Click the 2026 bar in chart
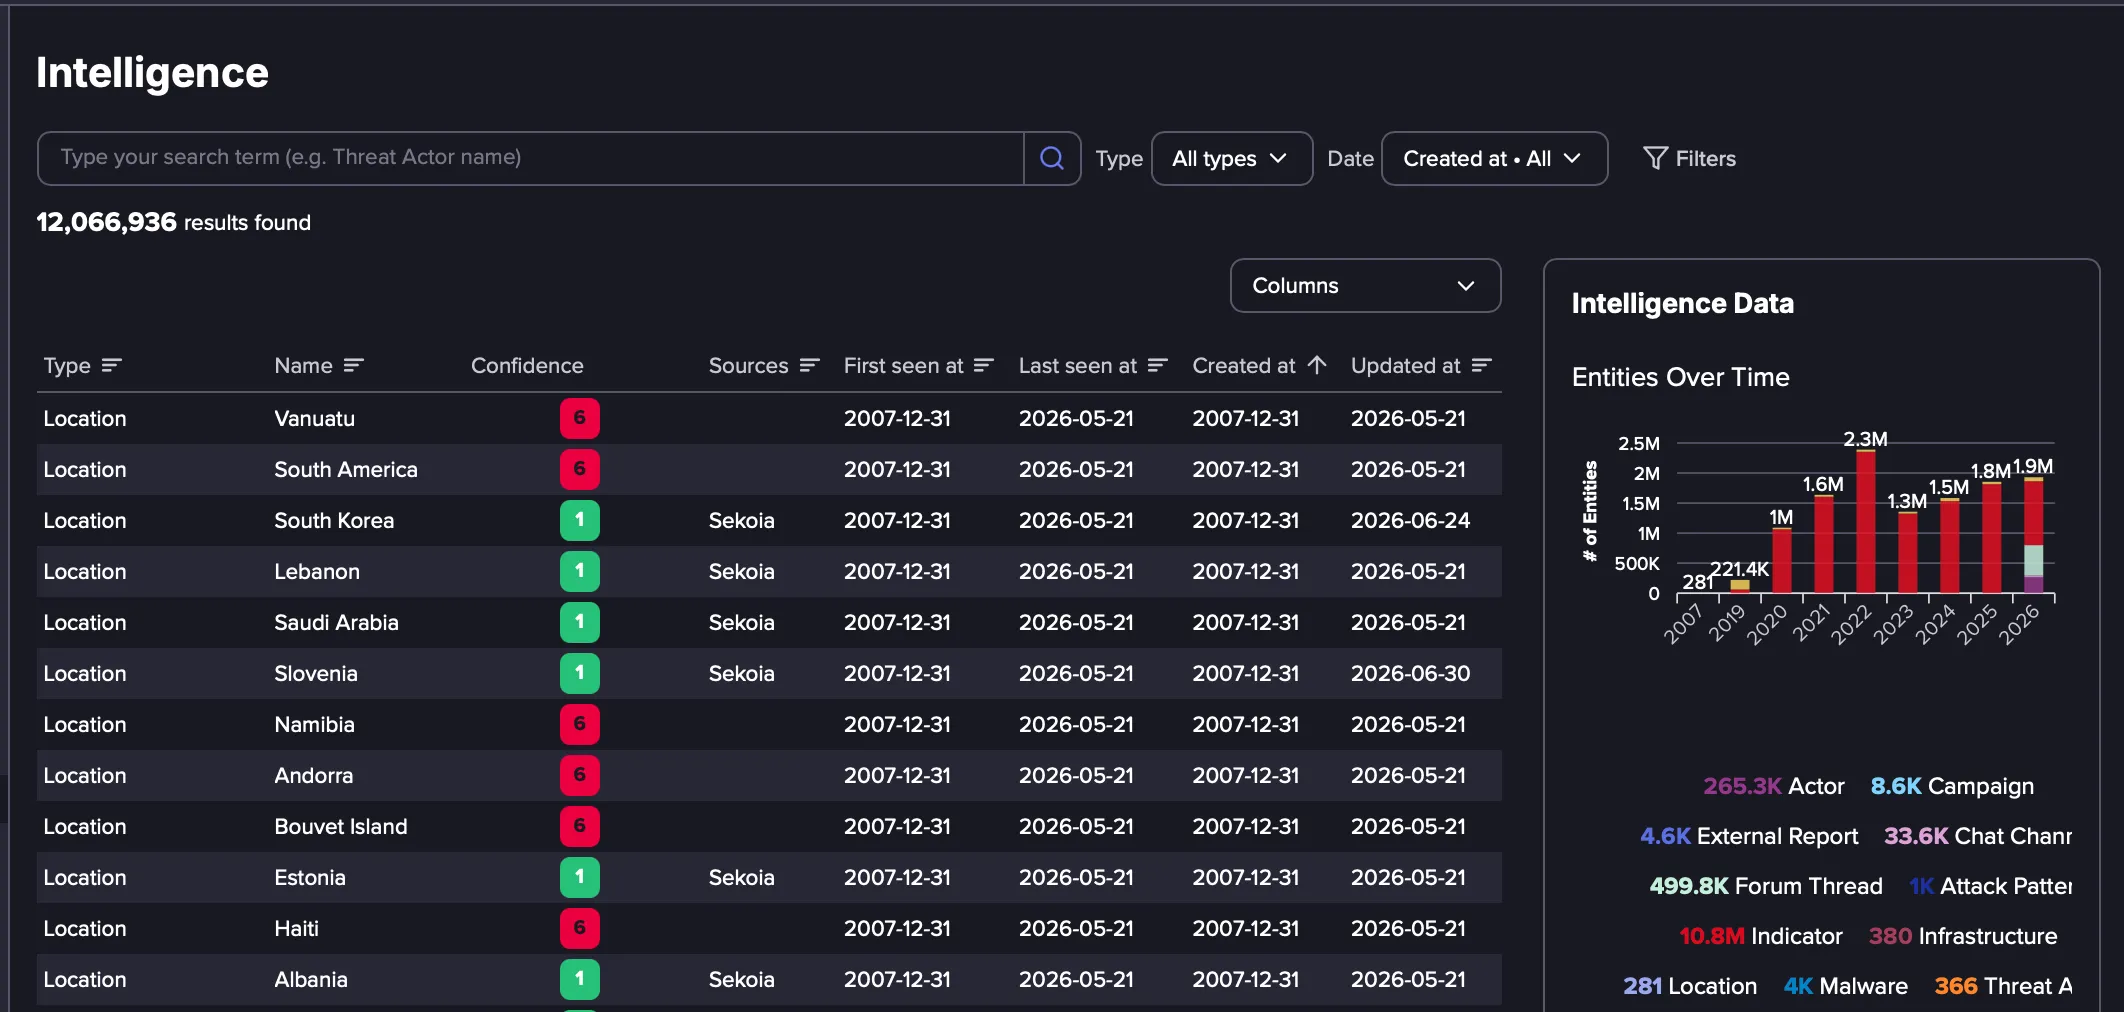Image resolution: width=2124 pixels, height=1012 pixels. (2033, 535)
